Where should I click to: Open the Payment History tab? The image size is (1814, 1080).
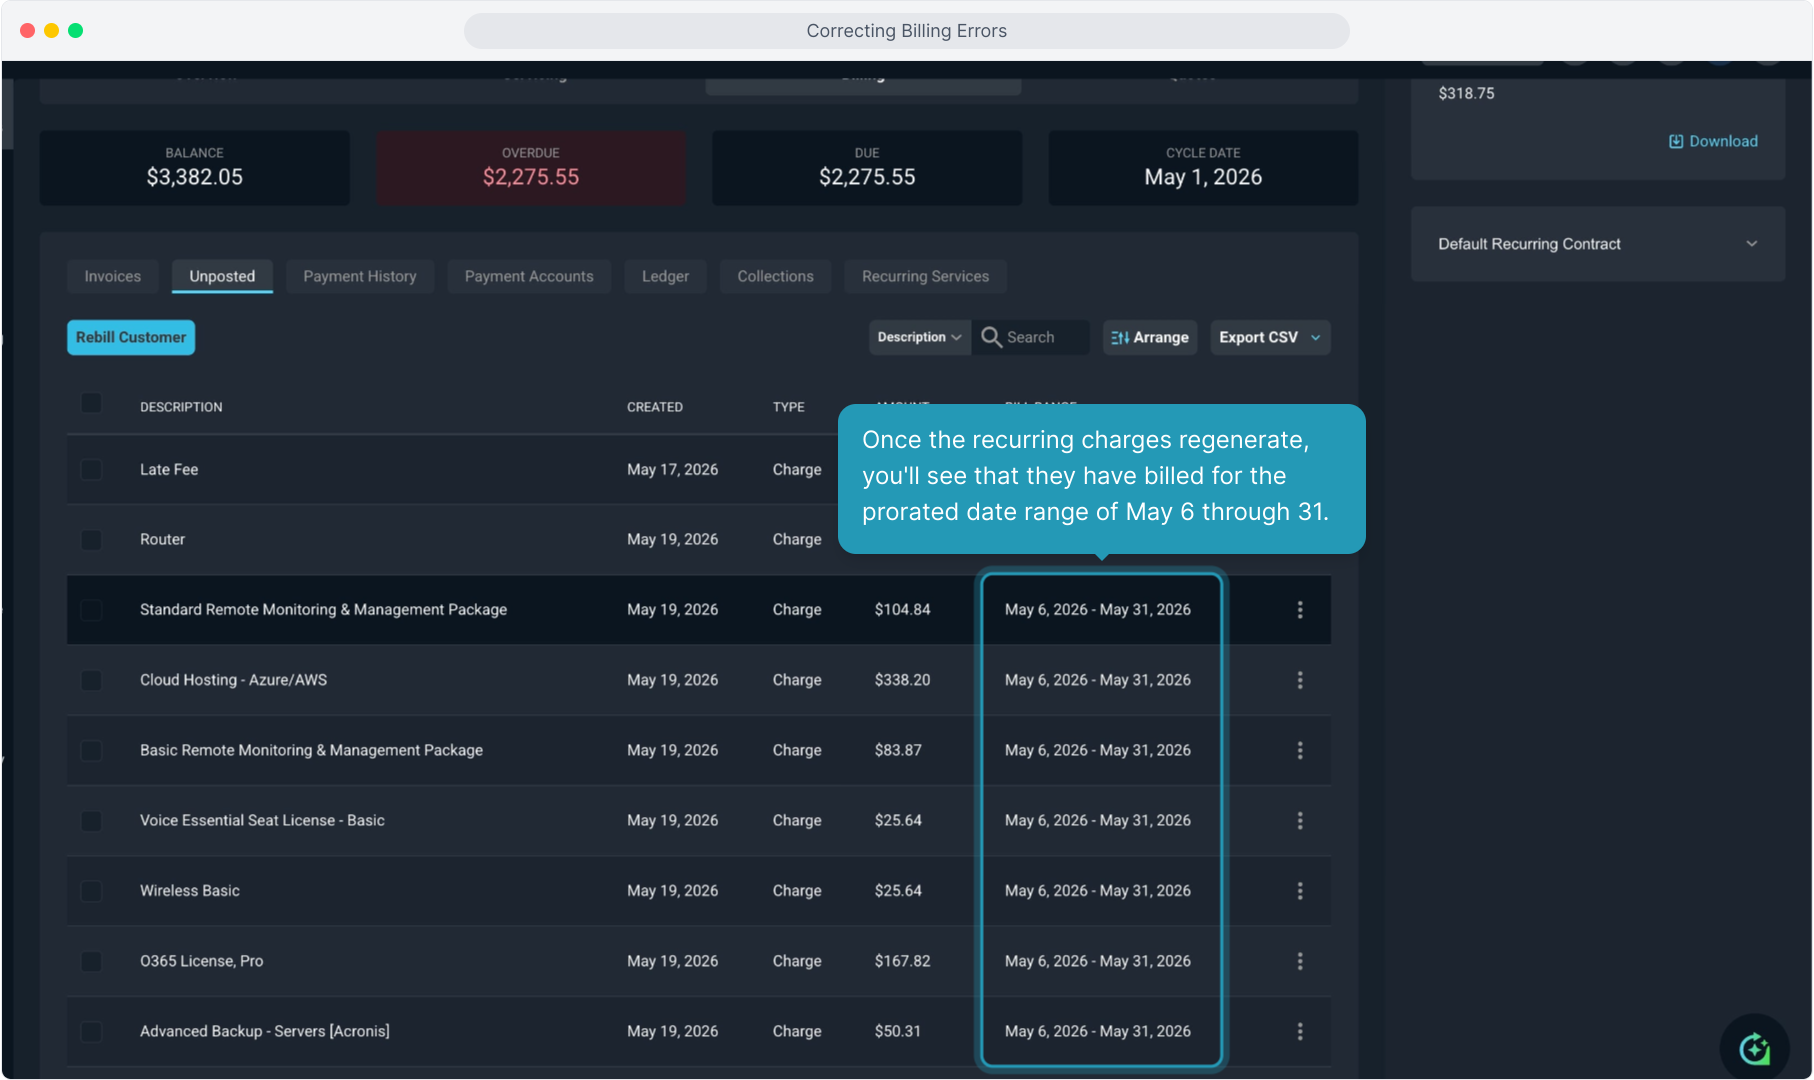(360, 276)
